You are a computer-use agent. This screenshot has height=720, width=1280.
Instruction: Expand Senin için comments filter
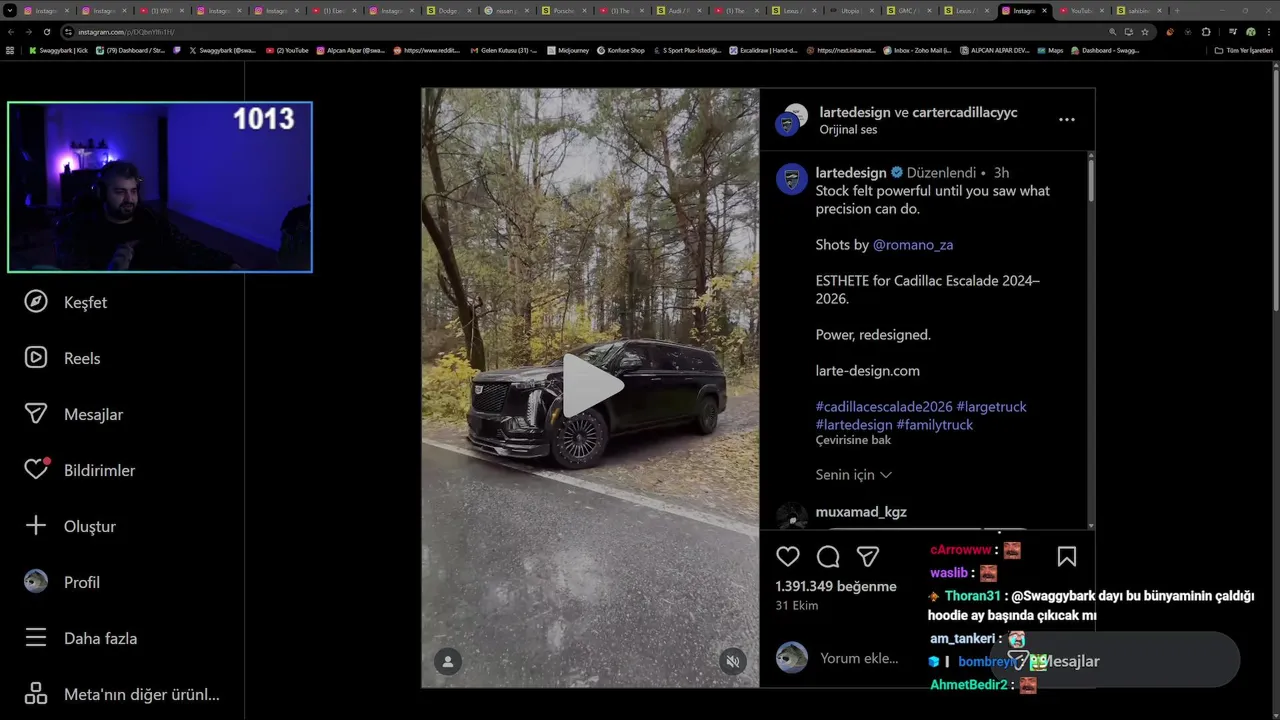tap(853, 475)
